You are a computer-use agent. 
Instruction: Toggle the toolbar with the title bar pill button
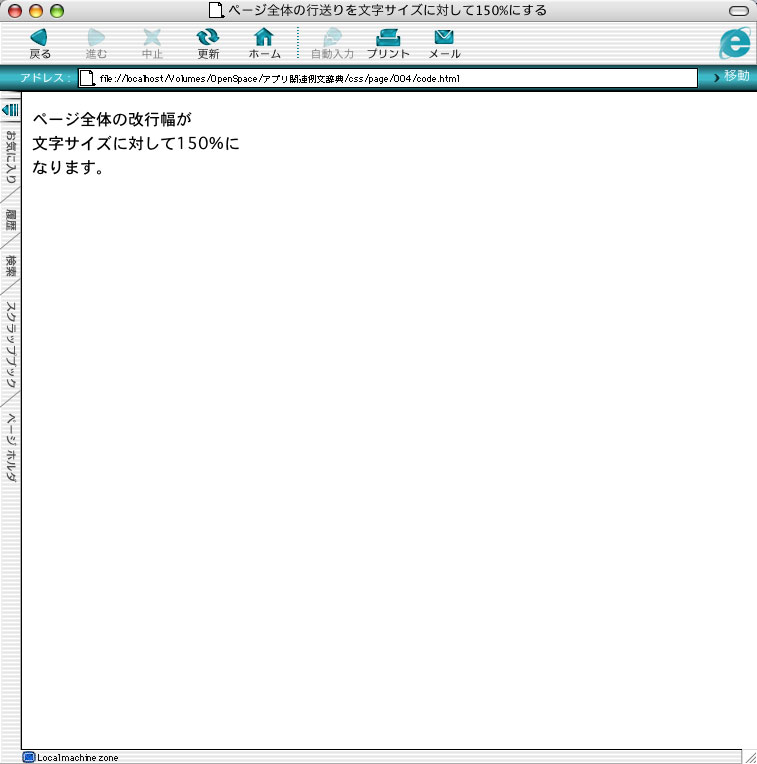(x=739, y=10)
